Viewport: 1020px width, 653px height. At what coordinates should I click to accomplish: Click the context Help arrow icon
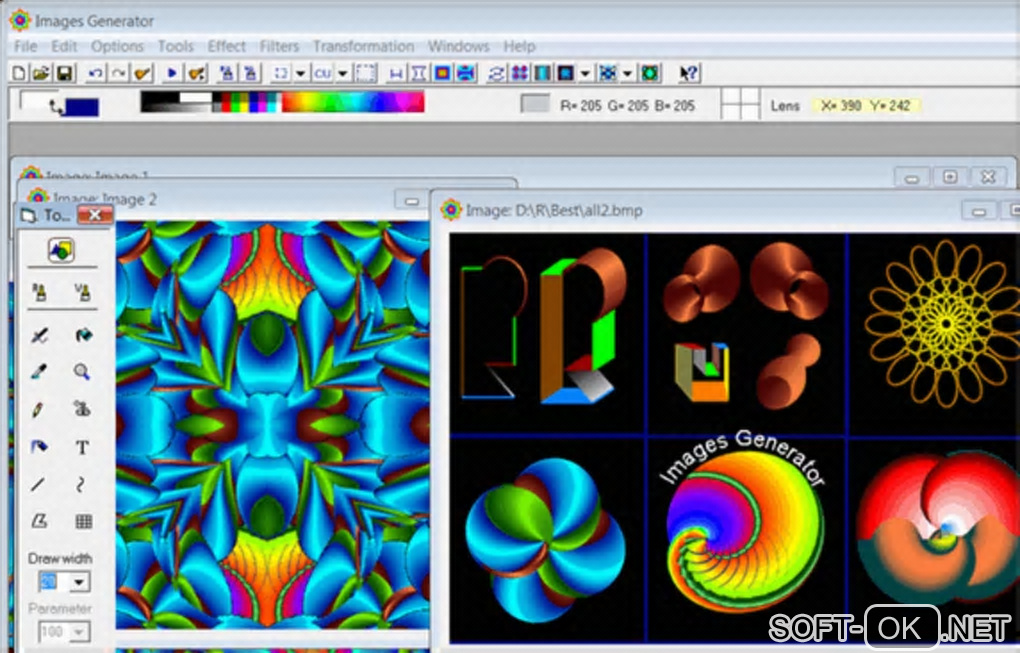pos(689,73)
